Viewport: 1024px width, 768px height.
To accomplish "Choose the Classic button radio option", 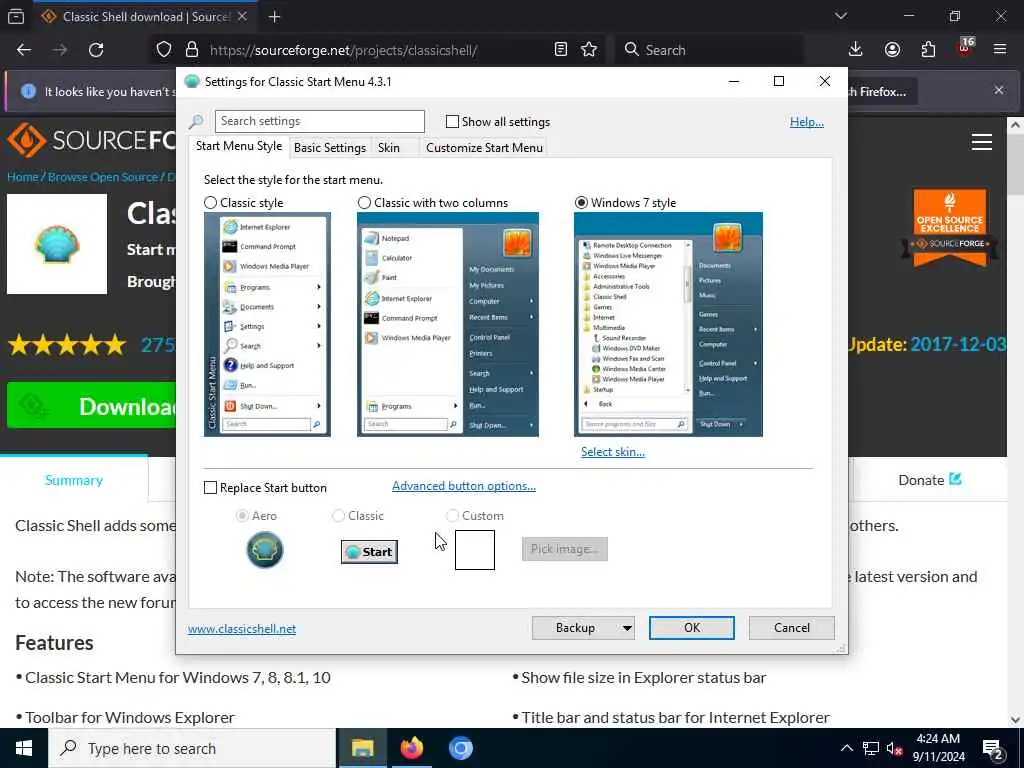I will (338, 516).
